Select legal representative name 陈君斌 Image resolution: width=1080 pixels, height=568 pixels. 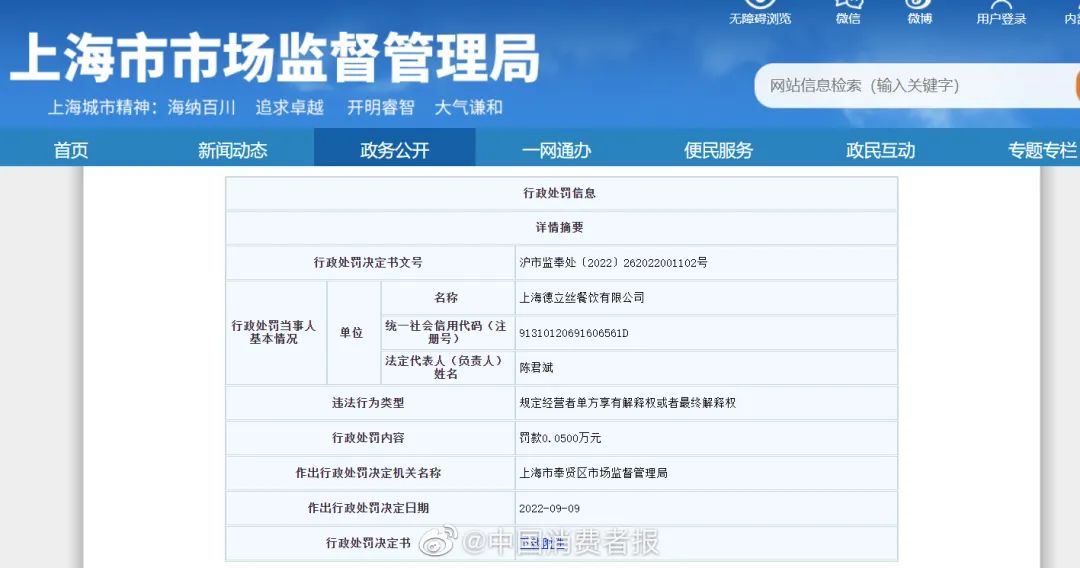point(536,368)
